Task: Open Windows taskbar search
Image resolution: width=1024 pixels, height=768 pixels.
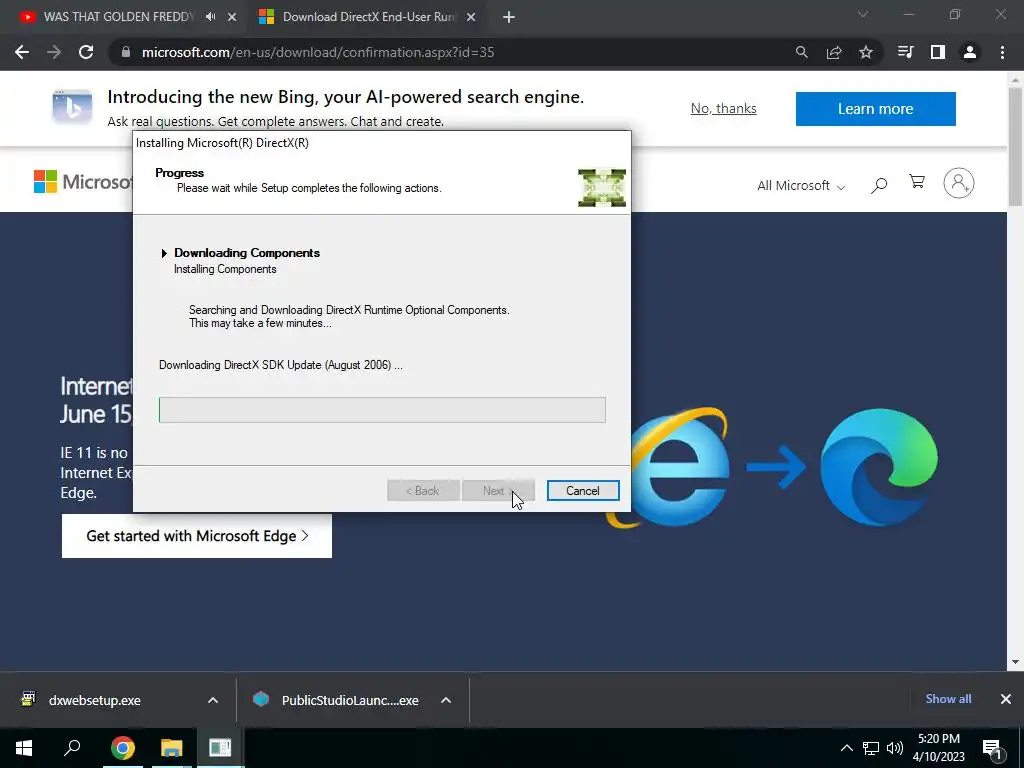Action: pos(72,748)
